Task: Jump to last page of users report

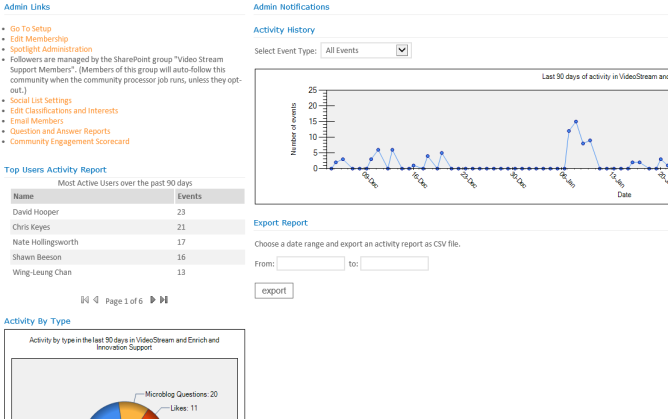Action: click(x=164, y=300)
